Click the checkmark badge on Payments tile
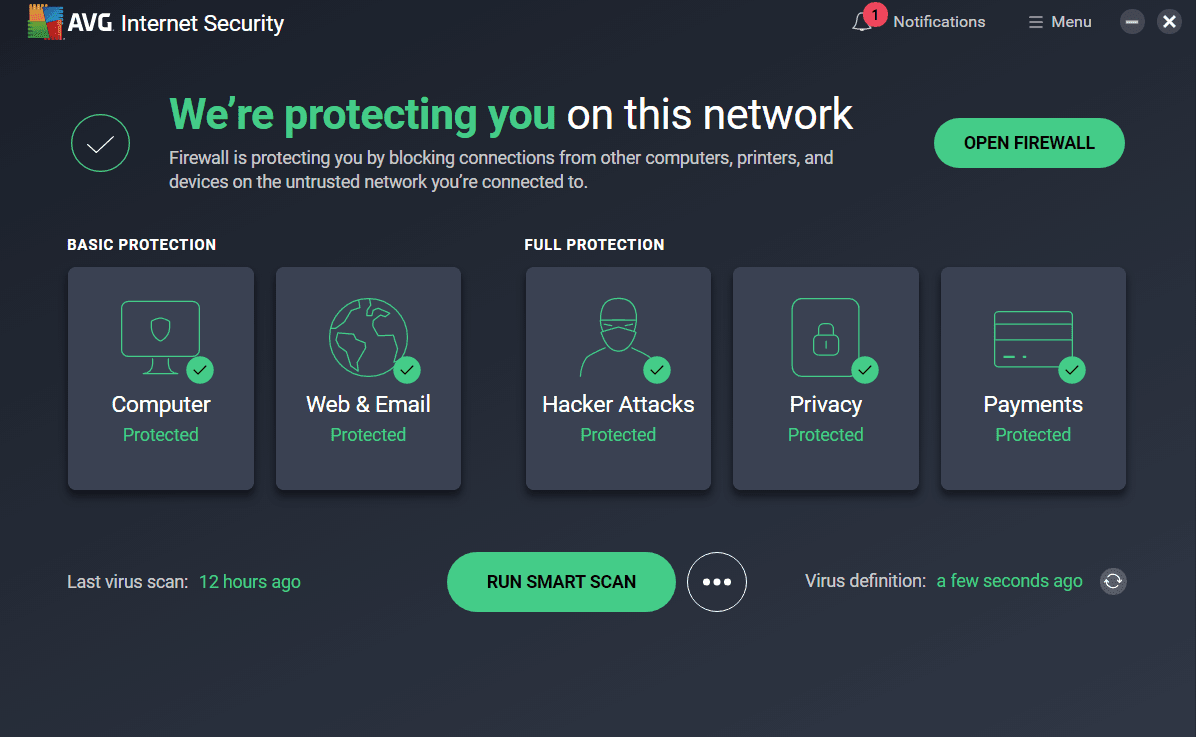This screenshot has height=737, width=1196. [1072, 369]
